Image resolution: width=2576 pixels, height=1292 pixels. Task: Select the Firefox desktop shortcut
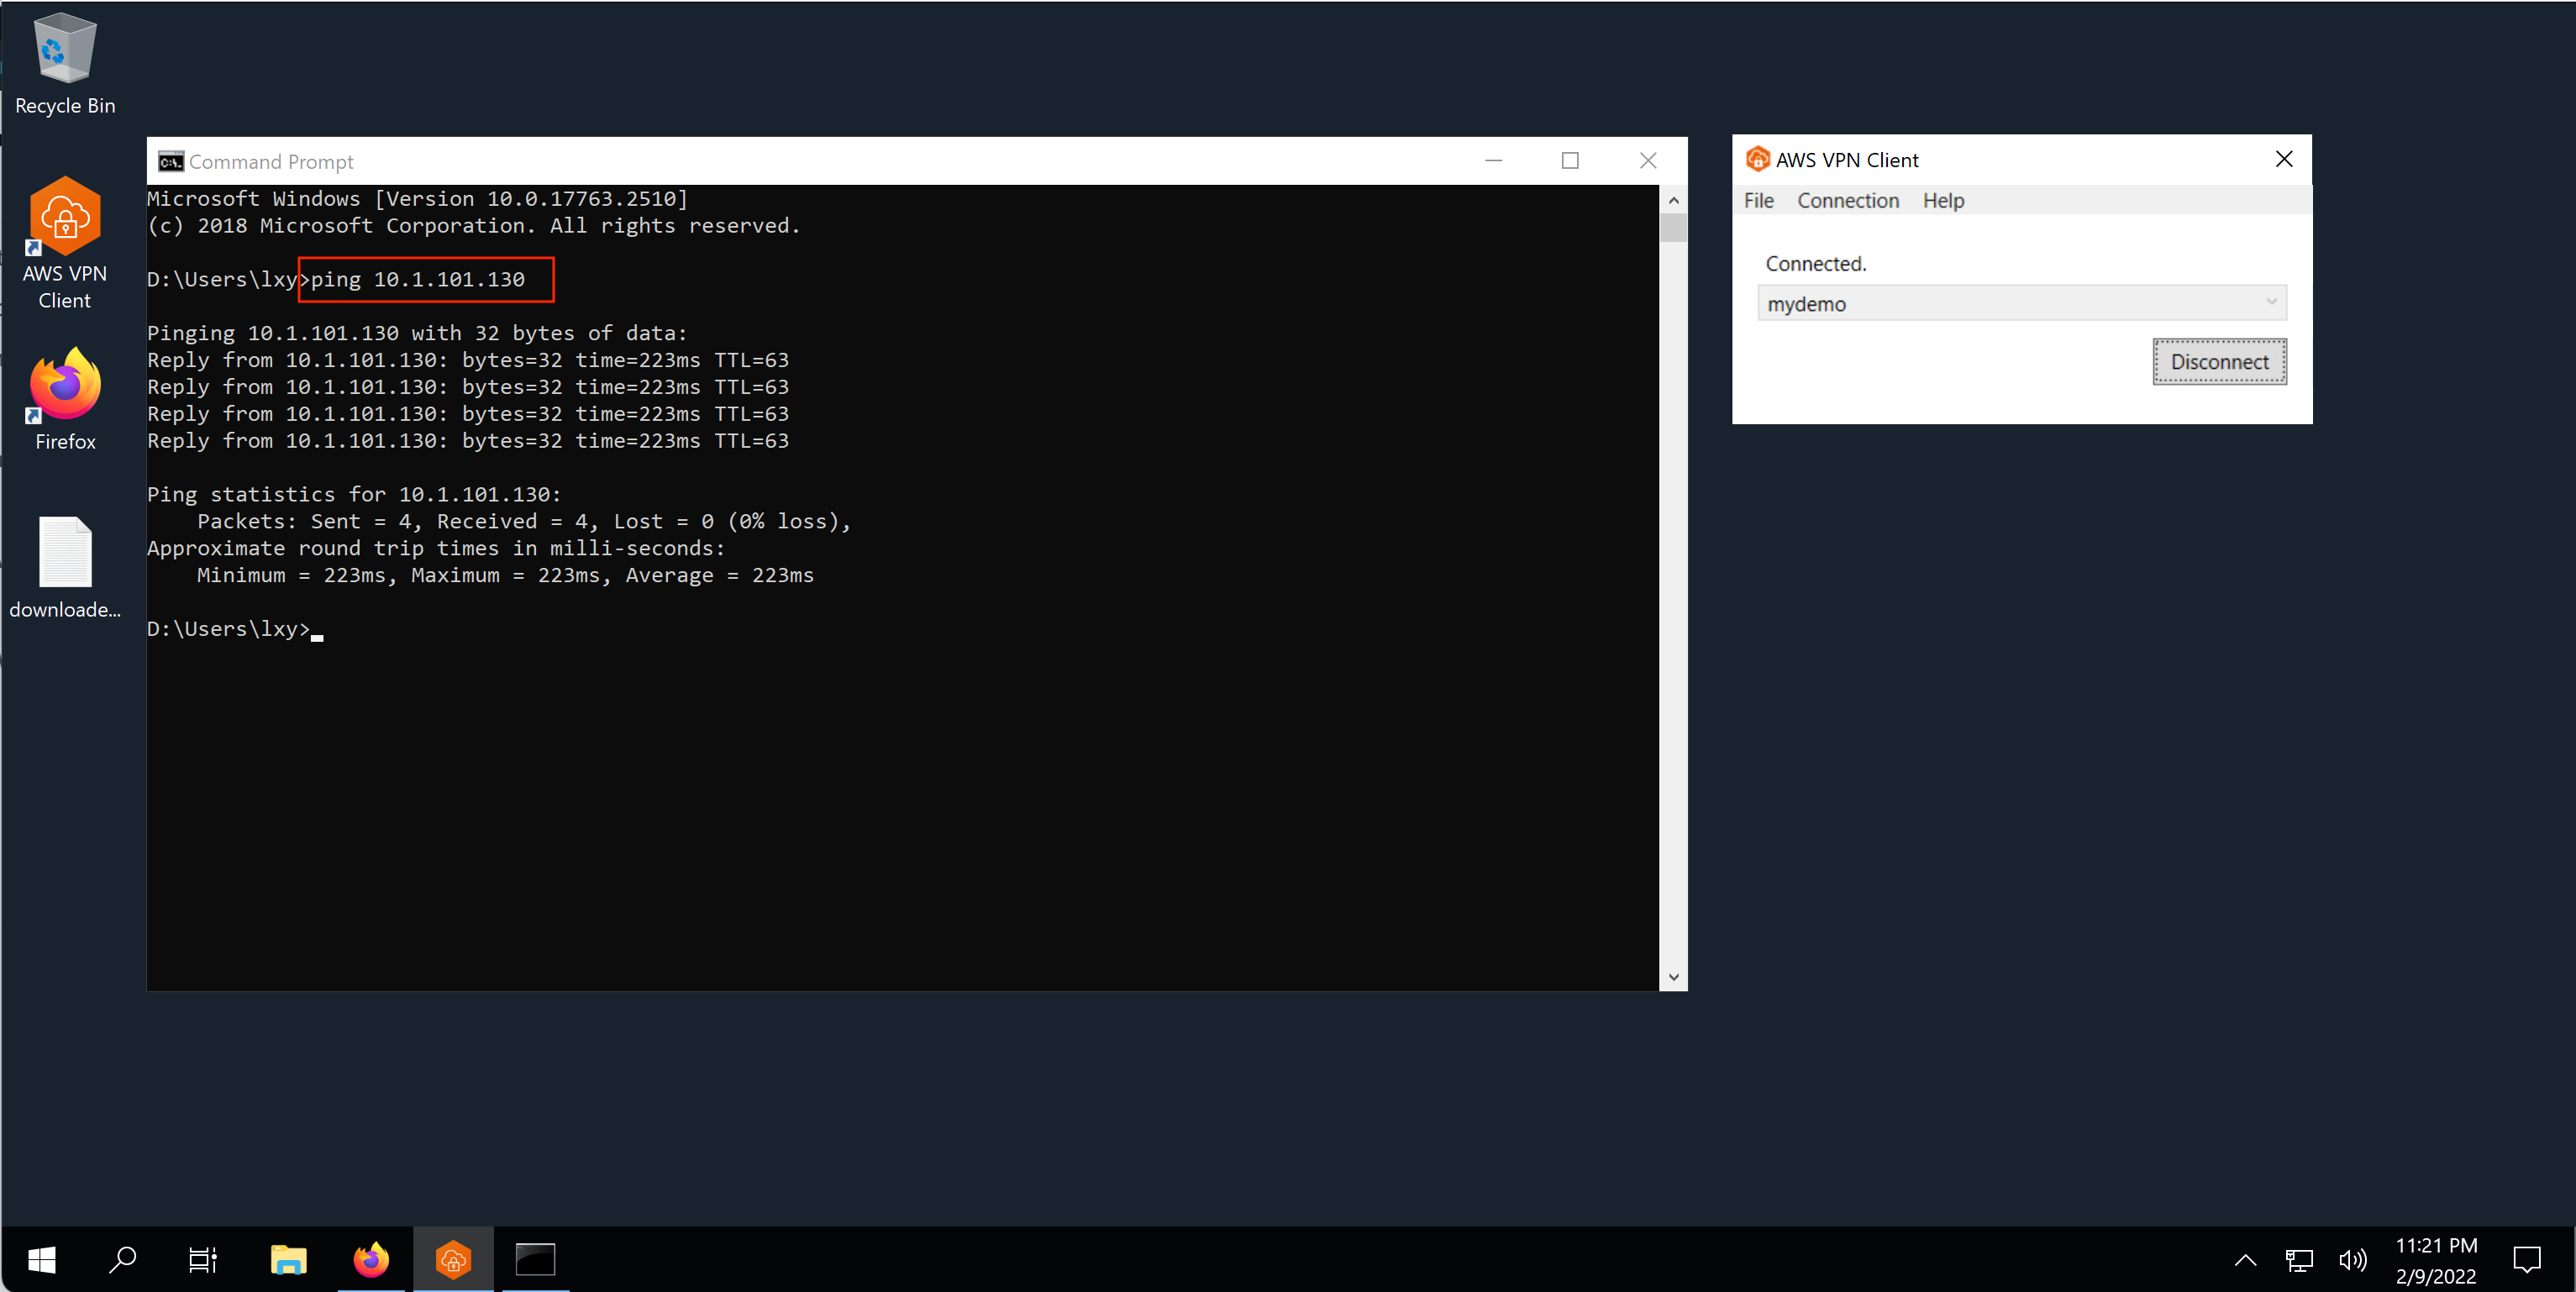pos(65,399)
